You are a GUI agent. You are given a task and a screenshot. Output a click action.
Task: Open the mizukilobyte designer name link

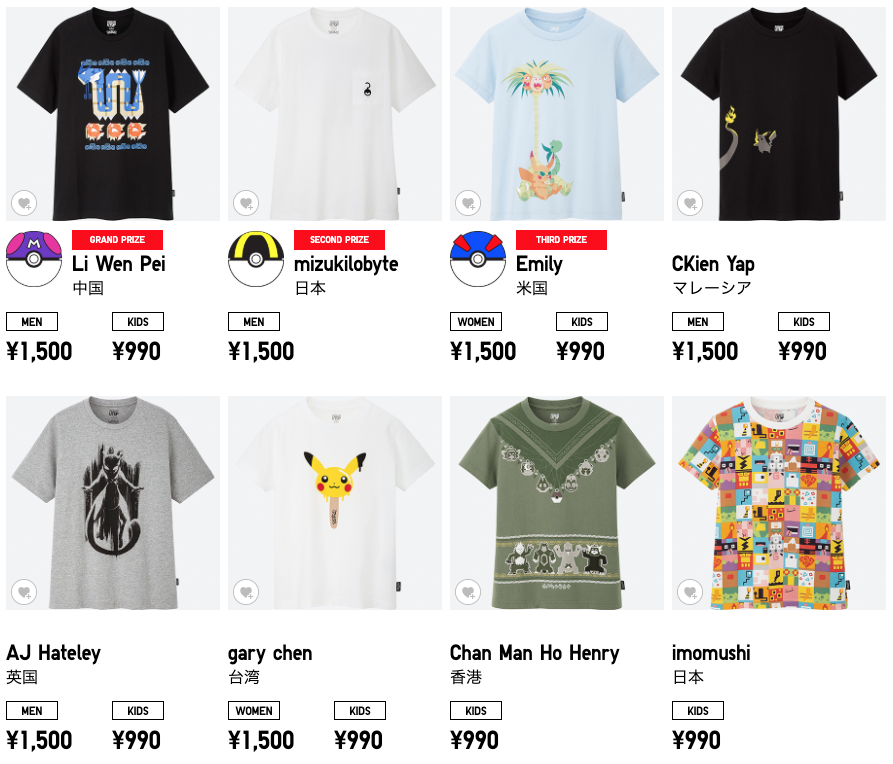click(346, 264)
